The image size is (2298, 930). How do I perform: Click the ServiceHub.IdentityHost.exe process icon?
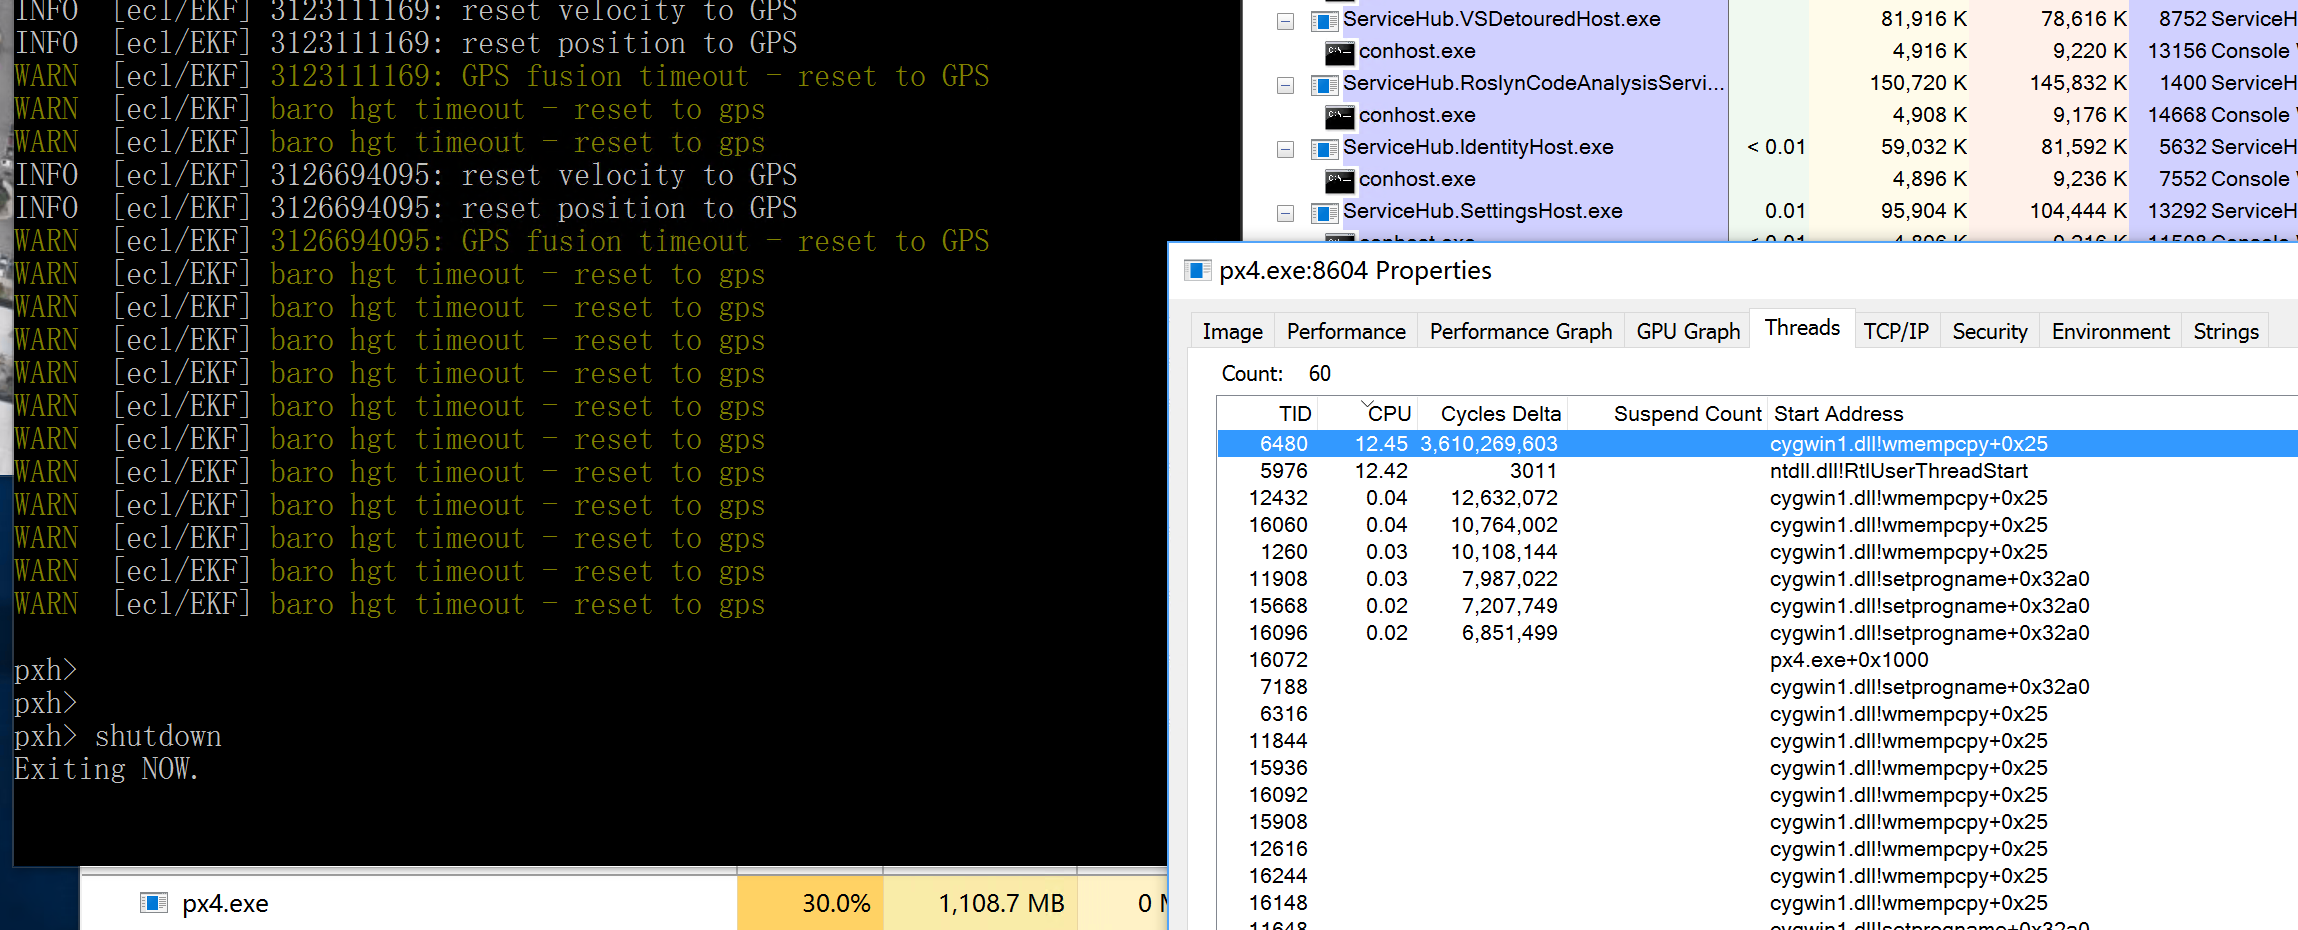click(x=1325, y=148)
